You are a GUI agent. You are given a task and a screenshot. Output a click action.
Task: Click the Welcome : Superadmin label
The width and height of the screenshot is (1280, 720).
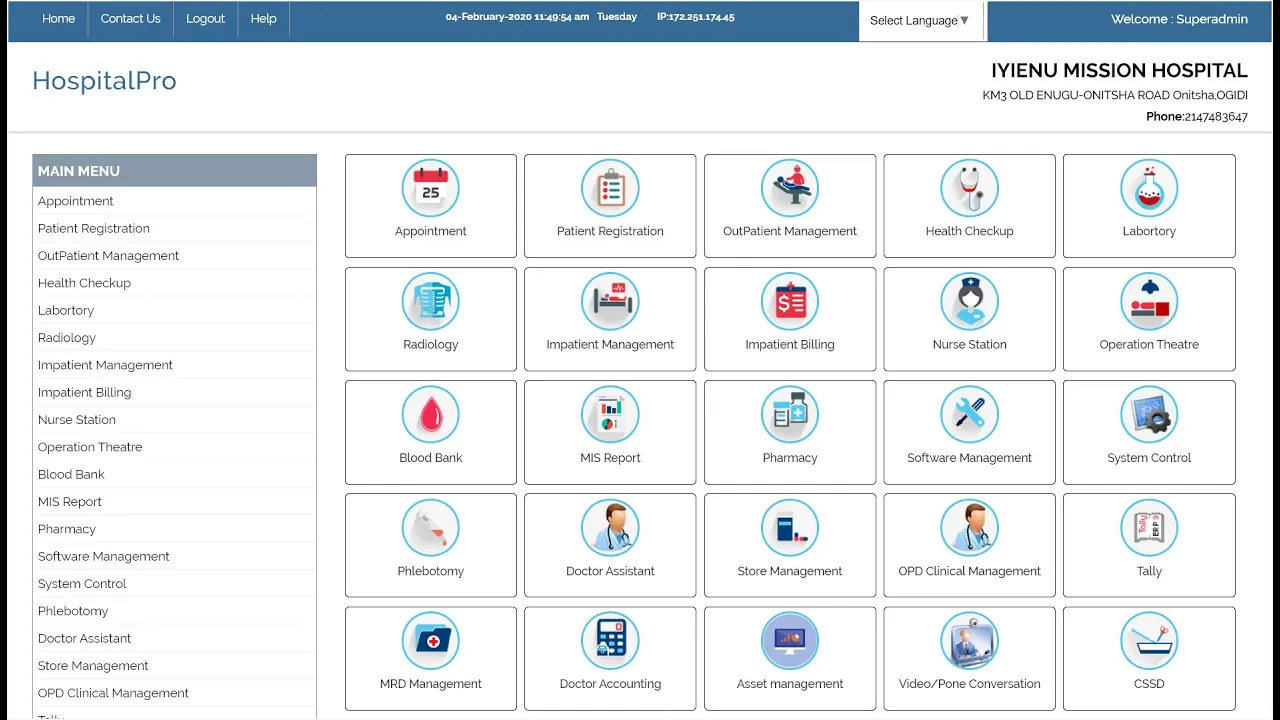coord(1179,19)
